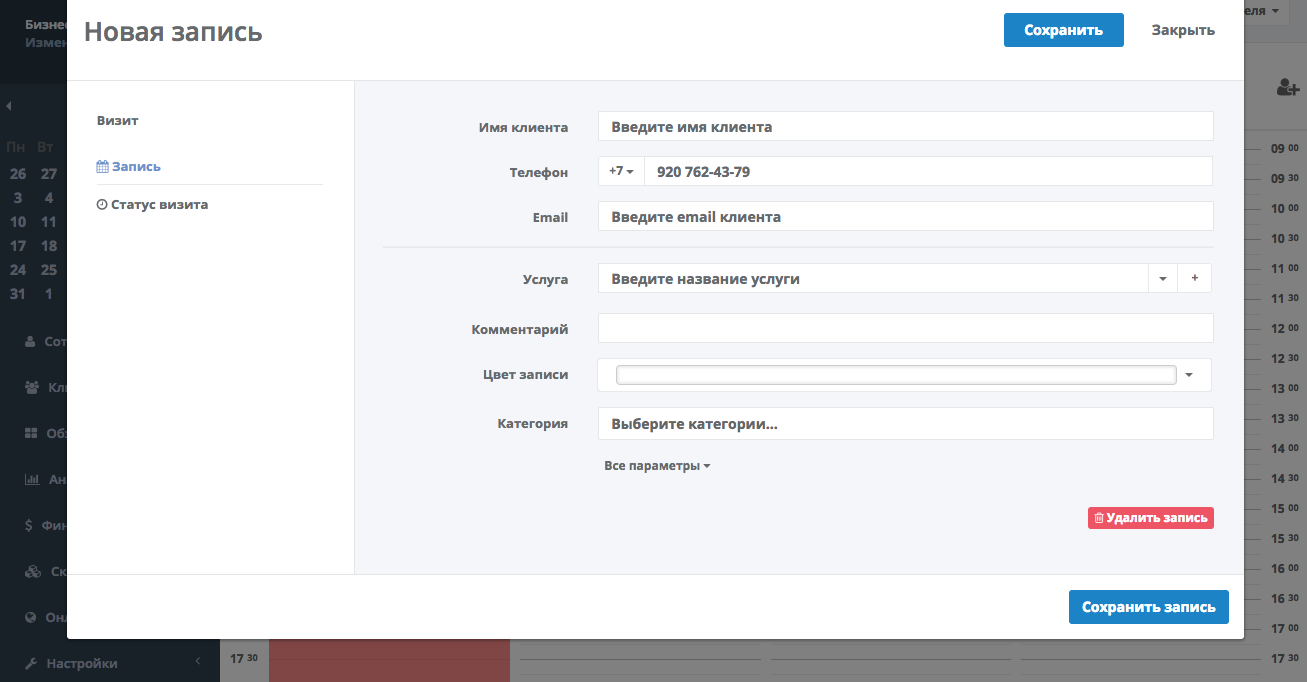
Task: Open the +7 country code dropdown
Action: [x=621, y=171]
